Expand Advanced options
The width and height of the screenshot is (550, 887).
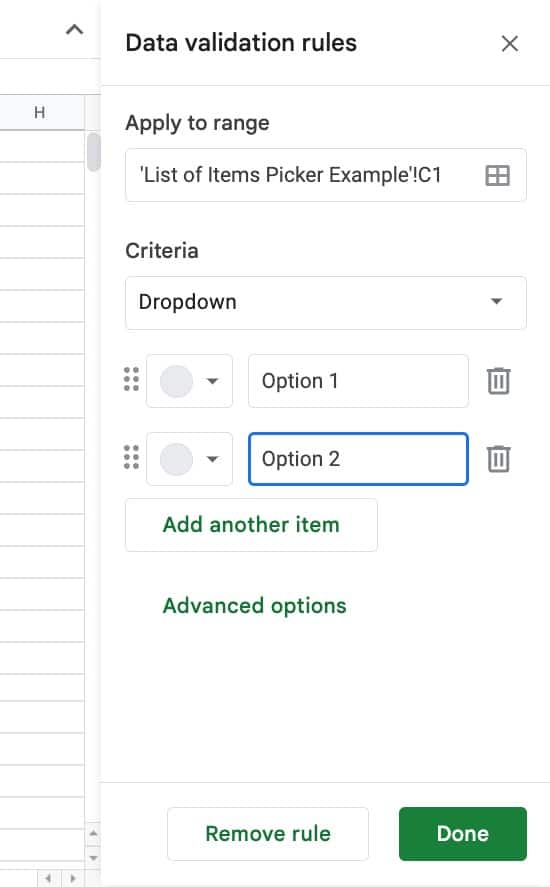(255, 606)
